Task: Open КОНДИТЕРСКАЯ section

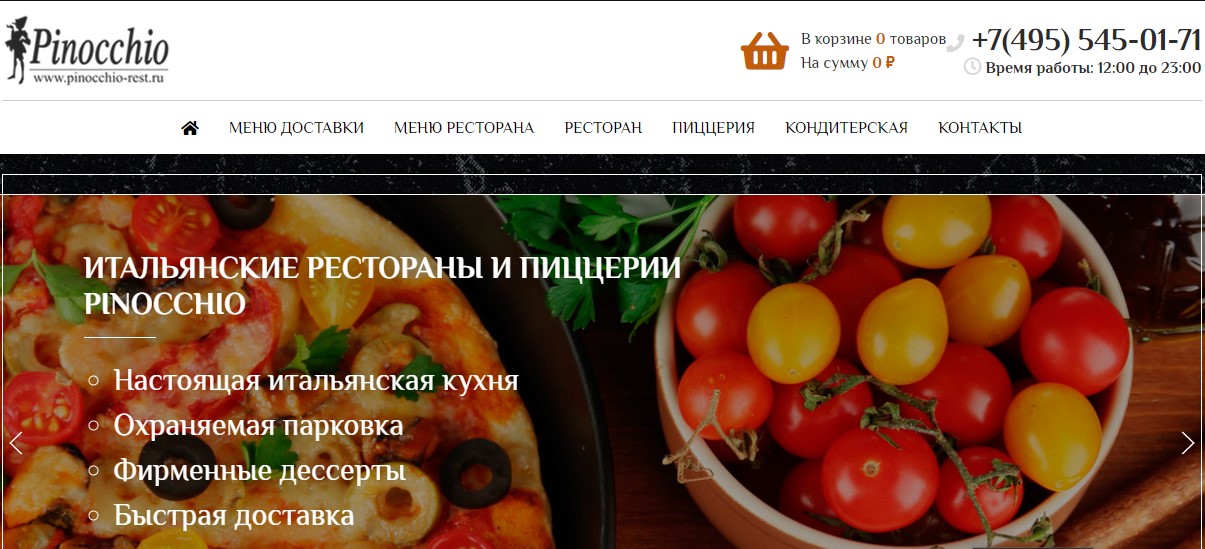Action: (x=846, y=128)
